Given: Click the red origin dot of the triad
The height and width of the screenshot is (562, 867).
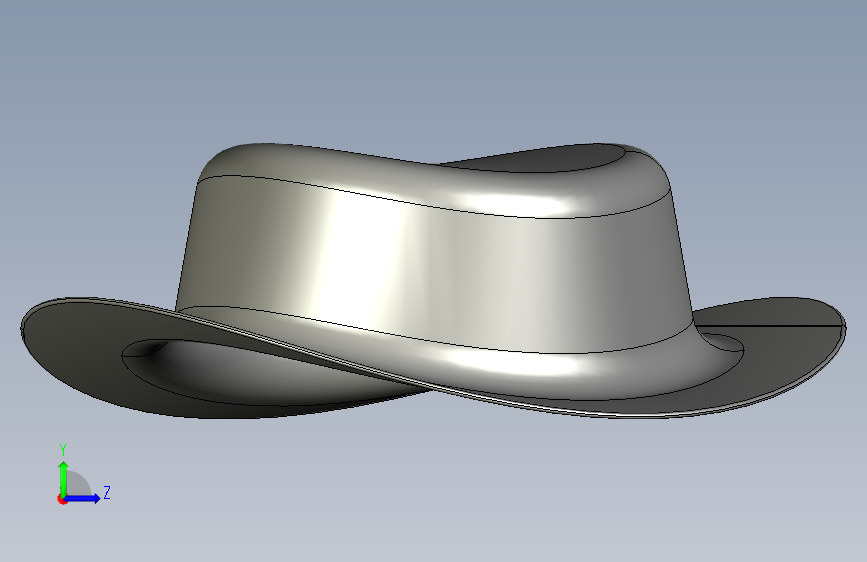Looking at the screenshot, I should coord(62,499).
